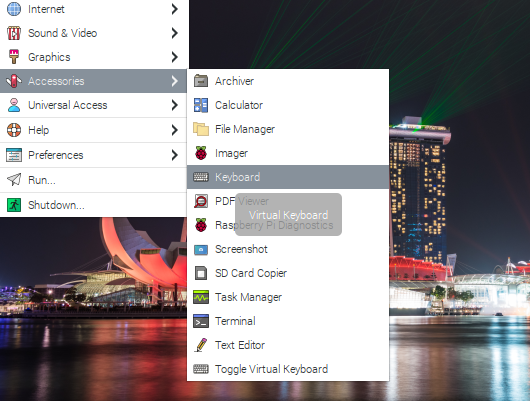Open File Manager from Accessories

(288, 129)
